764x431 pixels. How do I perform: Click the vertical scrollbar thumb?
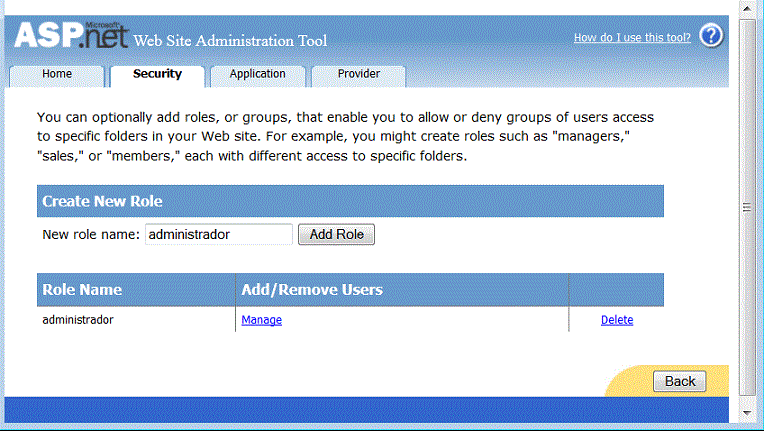click(747, 207)
